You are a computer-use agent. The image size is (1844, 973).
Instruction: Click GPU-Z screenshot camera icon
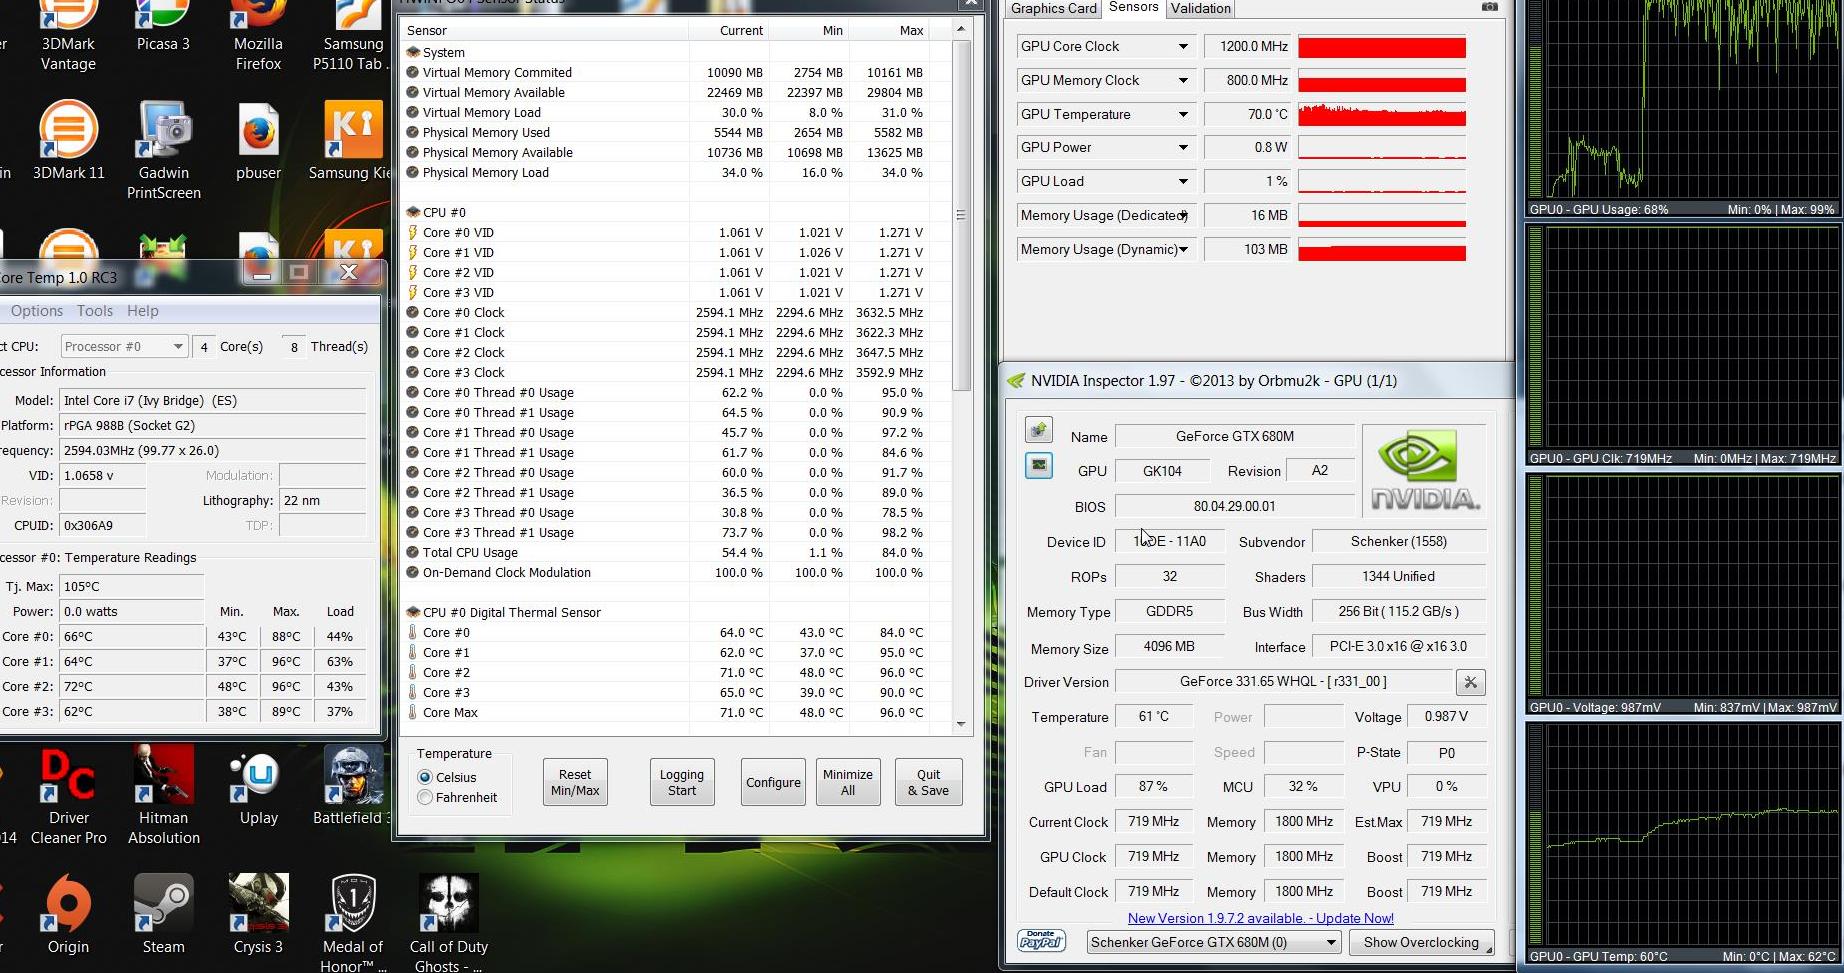tap(1489, 7)
